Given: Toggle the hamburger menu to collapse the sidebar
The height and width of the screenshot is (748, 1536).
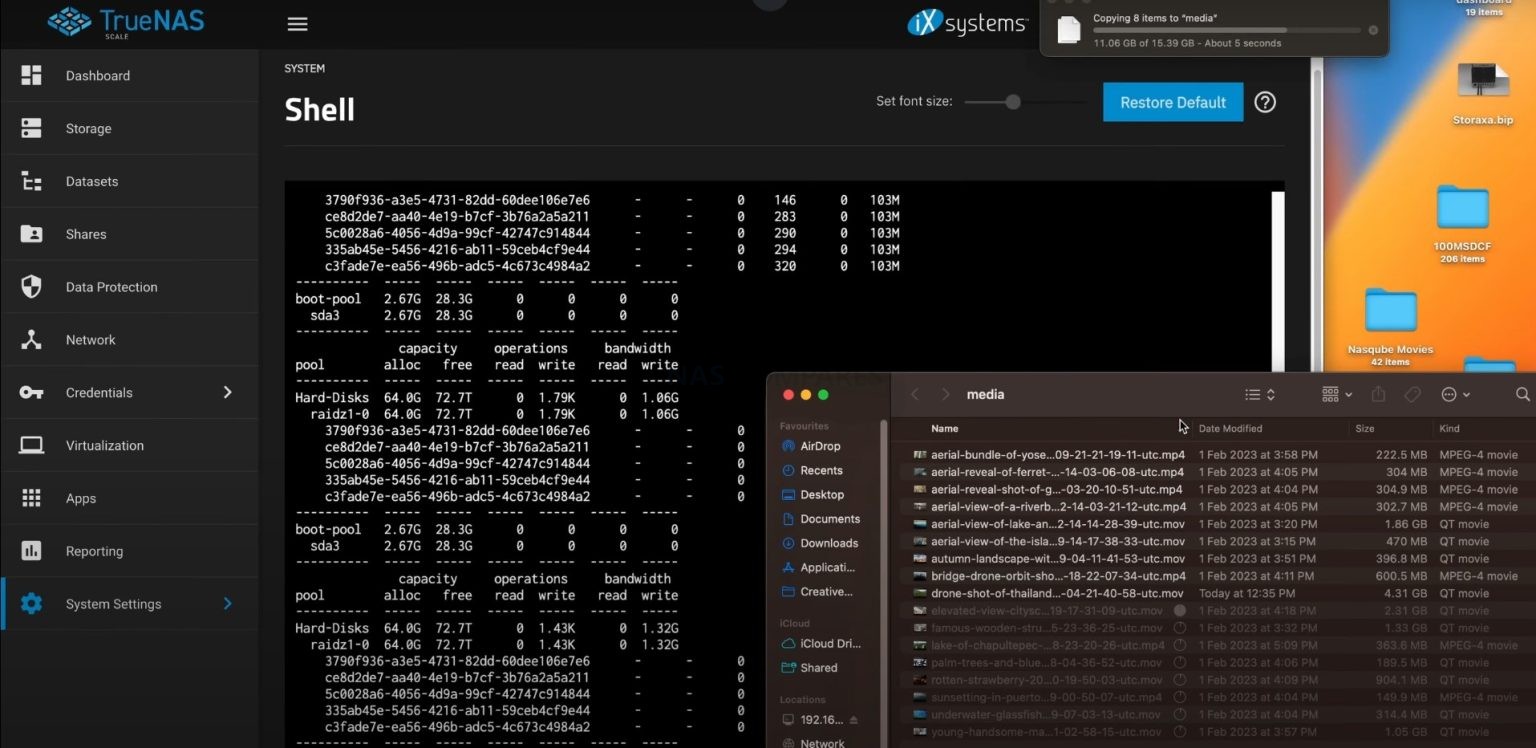Looking at the screenshot, I should [x=297, y=25].
